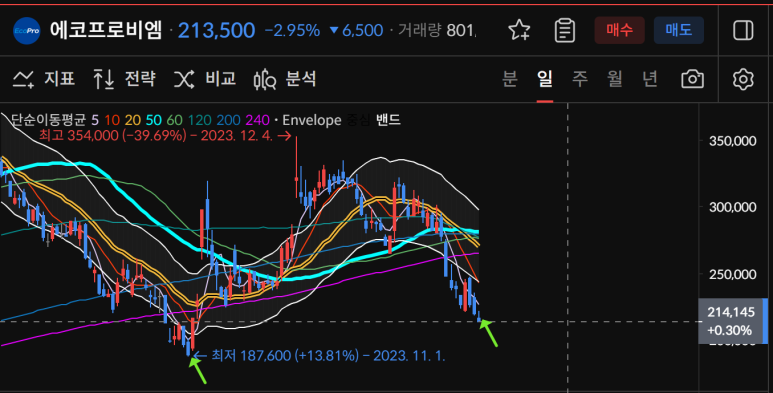This screenshot has width=773, height=393.
Task: Select the 일 daily chart tab
Action: coord(545,79)
